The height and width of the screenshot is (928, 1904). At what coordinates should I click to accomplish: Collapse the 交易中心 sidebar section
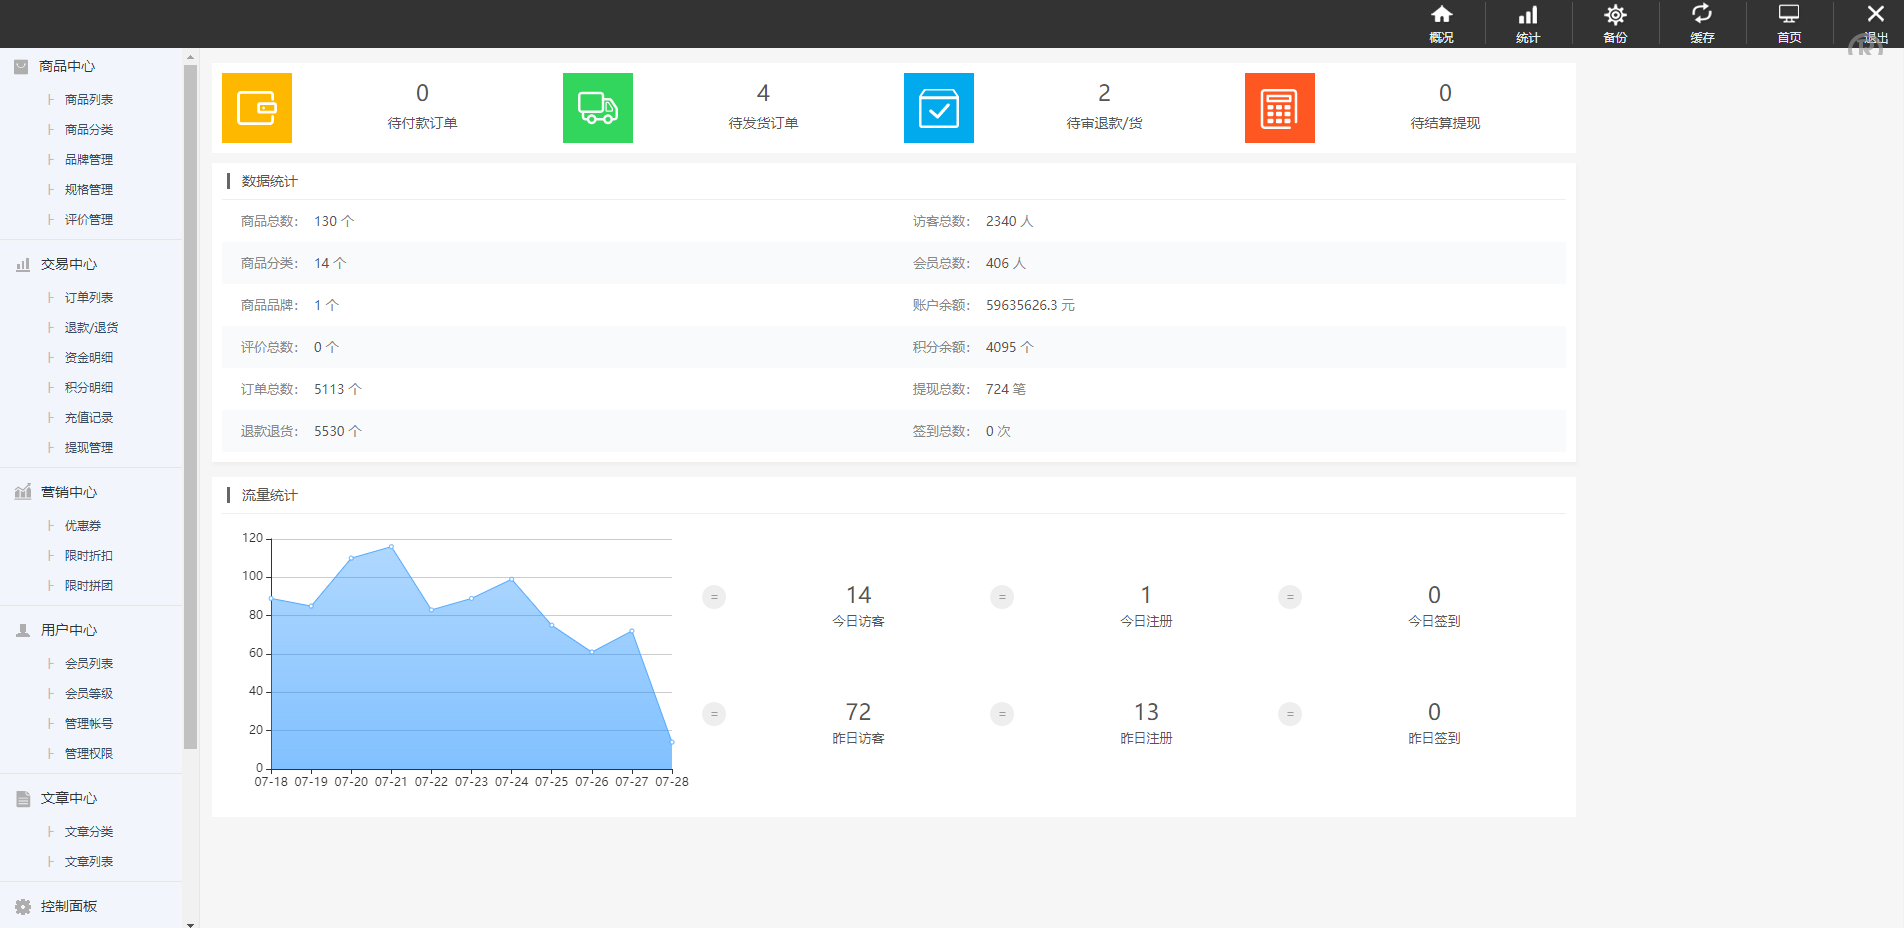(x=68, y=264)
